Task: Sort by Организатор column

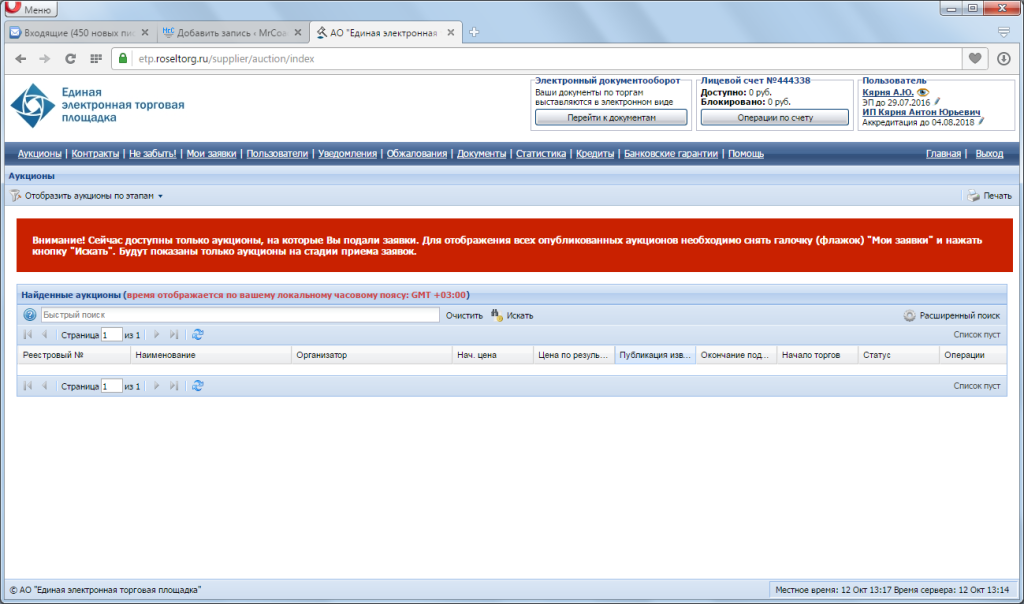Action: click(x=371, y=355)
